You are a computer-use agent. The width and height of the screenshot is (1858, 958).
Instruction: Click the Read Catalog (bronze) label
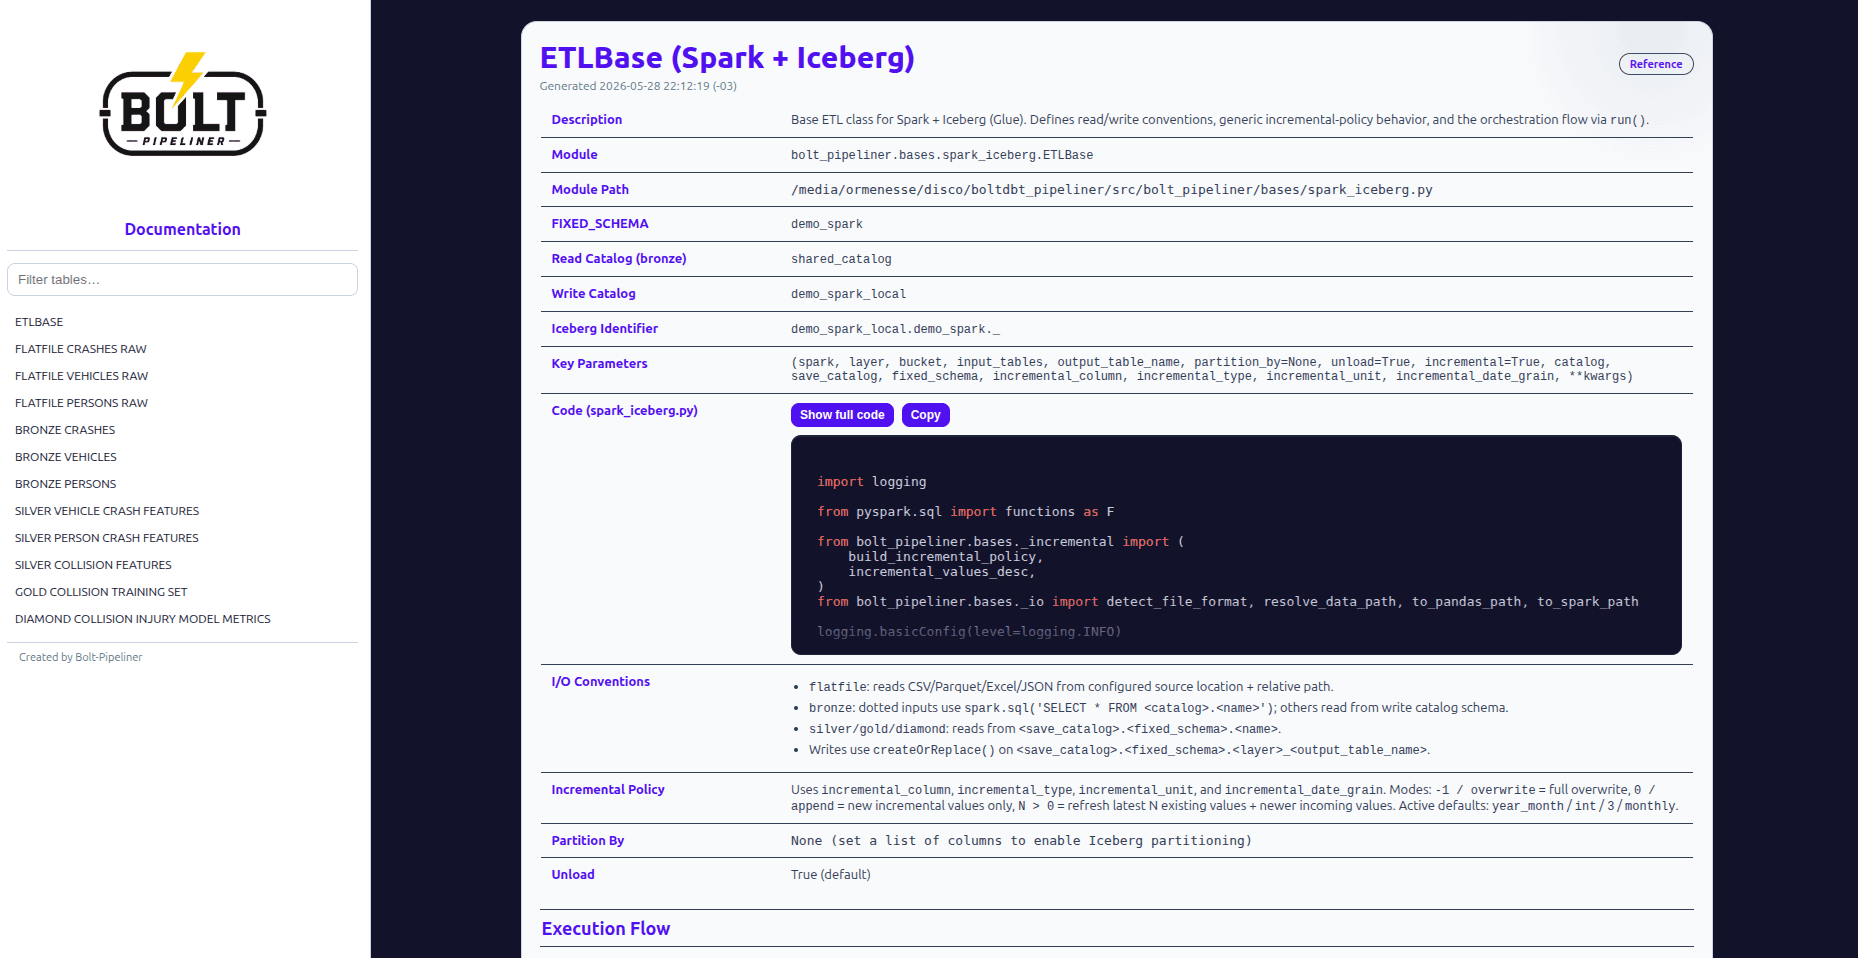(x=619, y=259)
